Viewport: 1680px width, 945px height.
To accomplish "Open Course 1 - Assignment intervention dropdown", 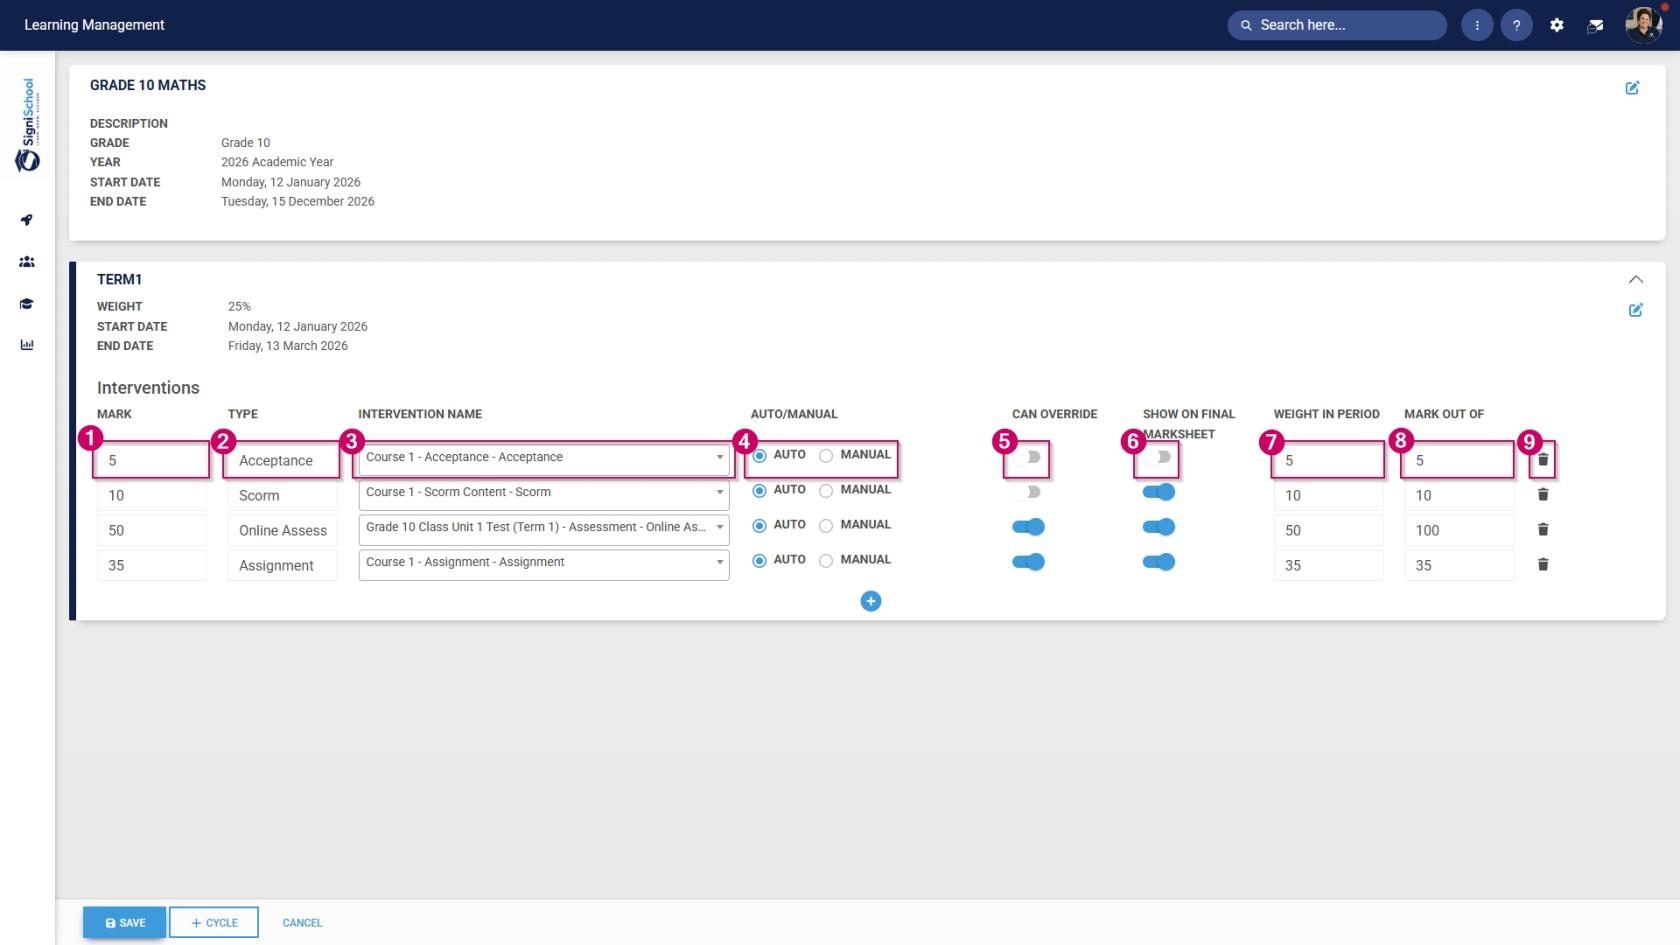I will click(544, 564).
